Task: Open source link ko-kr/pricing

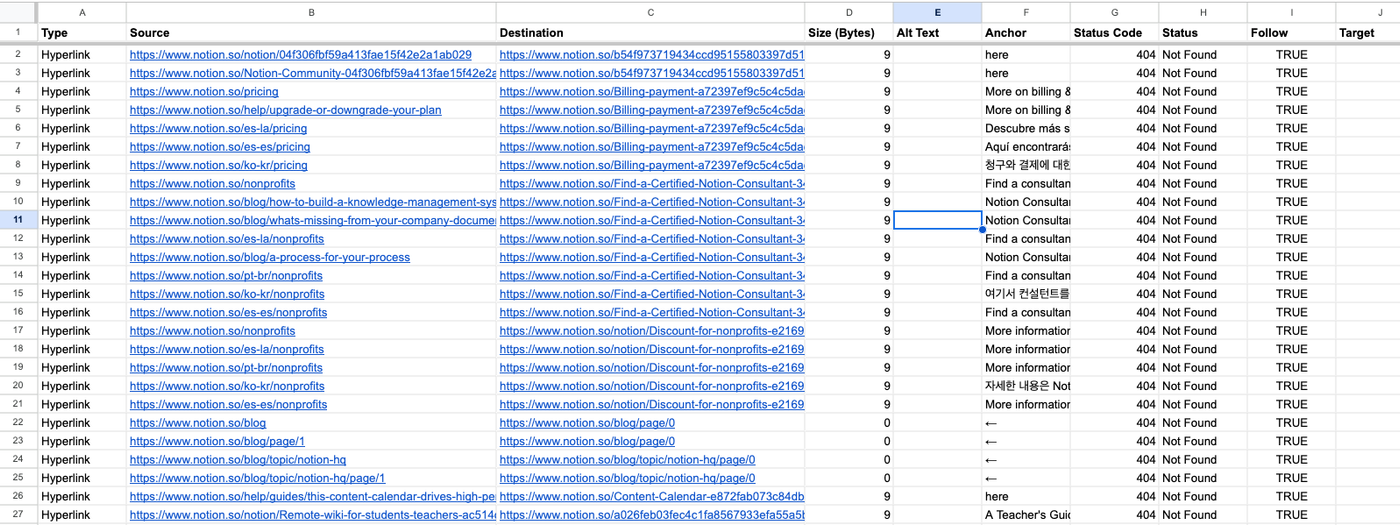Action: point(219,165)
